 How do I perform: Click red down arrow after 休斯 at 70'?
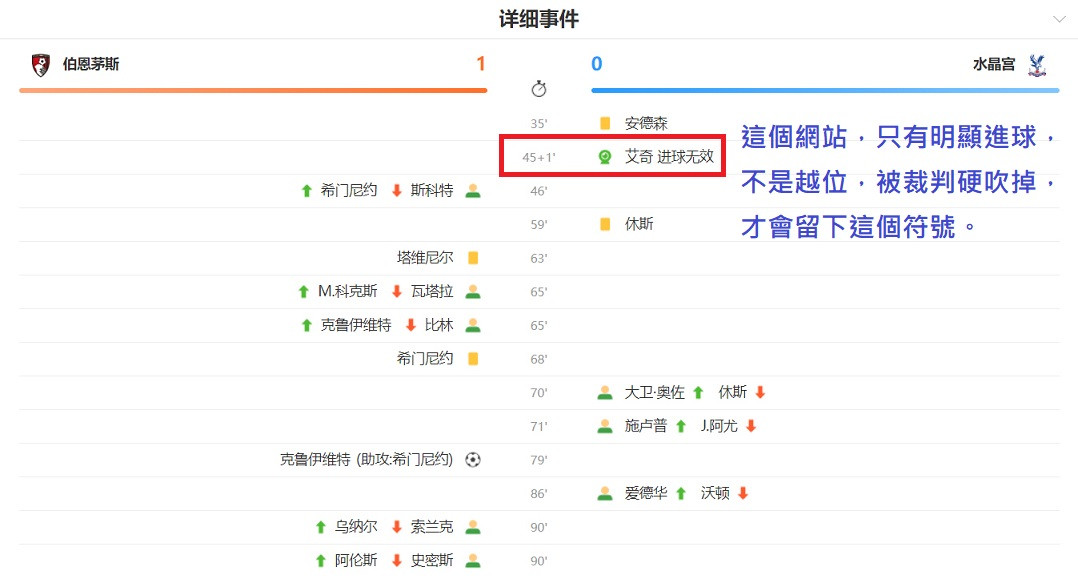(760, 392)
